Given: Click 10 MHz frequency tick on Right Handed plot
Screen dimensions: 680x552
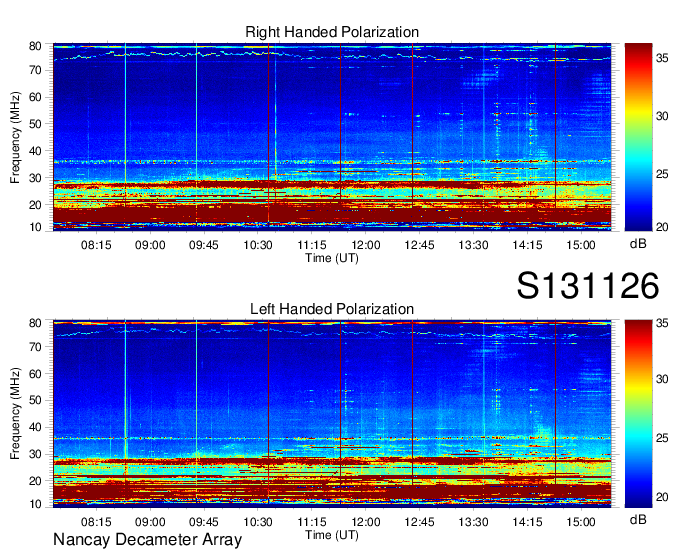Looking at the screenshot, I should pos(35,227).
